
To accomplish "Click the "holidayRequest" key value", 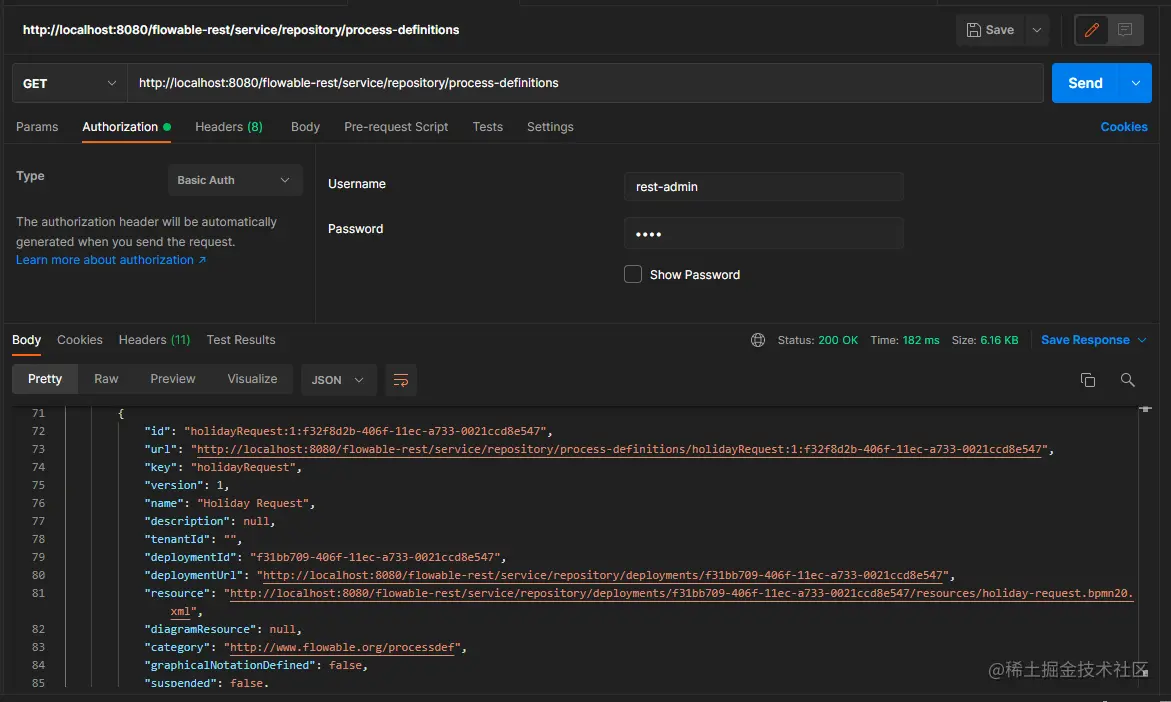I will 243,468.
